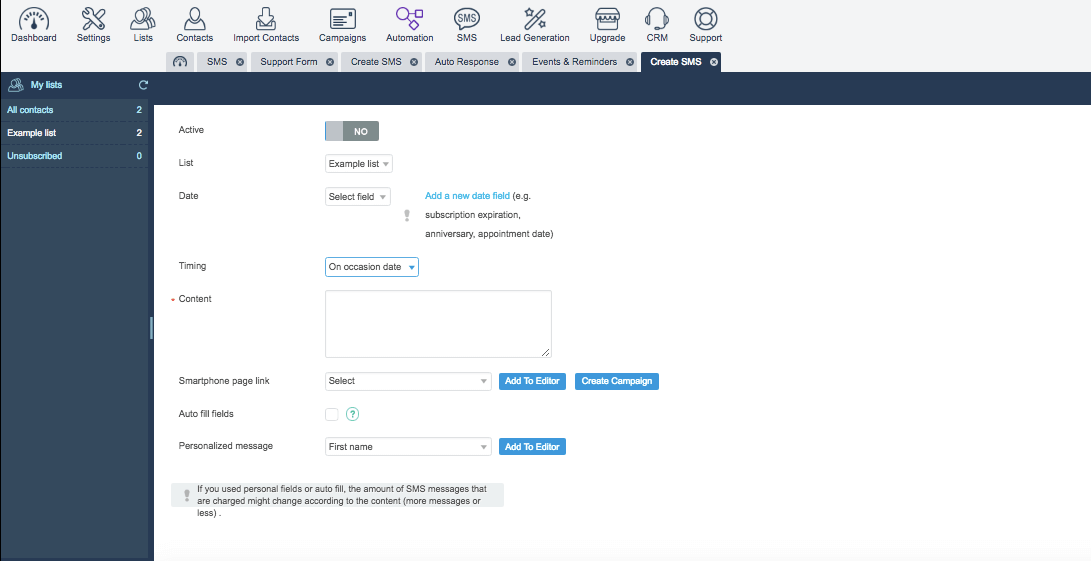Open the Smartphone page link dropdown
The width and height of the screenshot is (1091, 561).
(408, 381)
